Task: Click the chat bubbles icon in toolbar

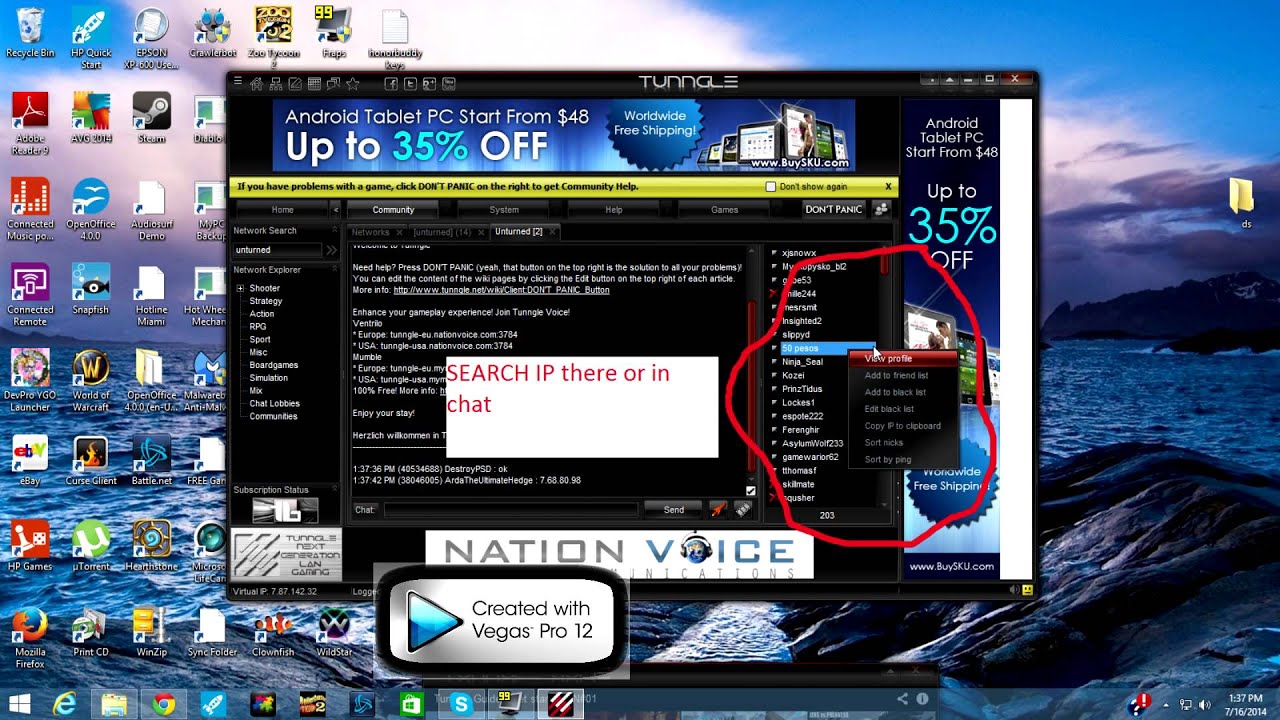Action: point(333,83)
